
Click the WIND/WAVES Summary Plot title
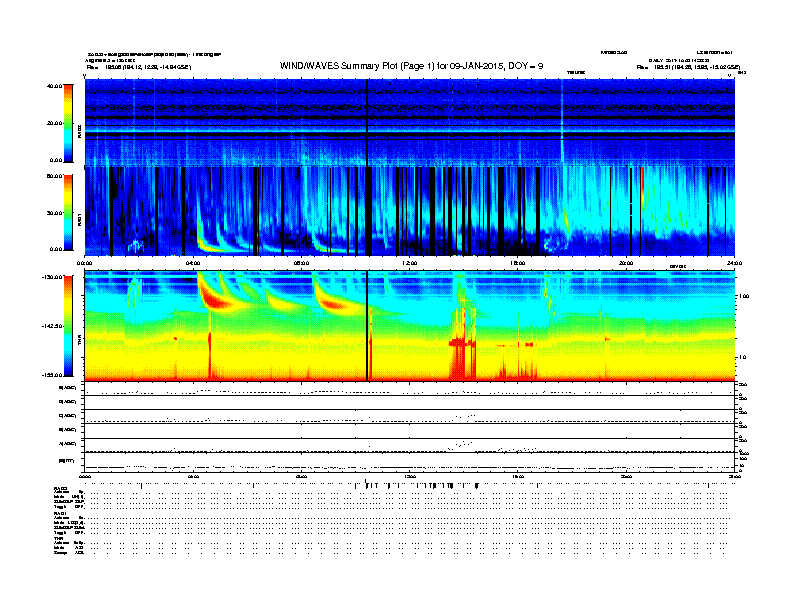pyautogui.click(x=411, y=66)
